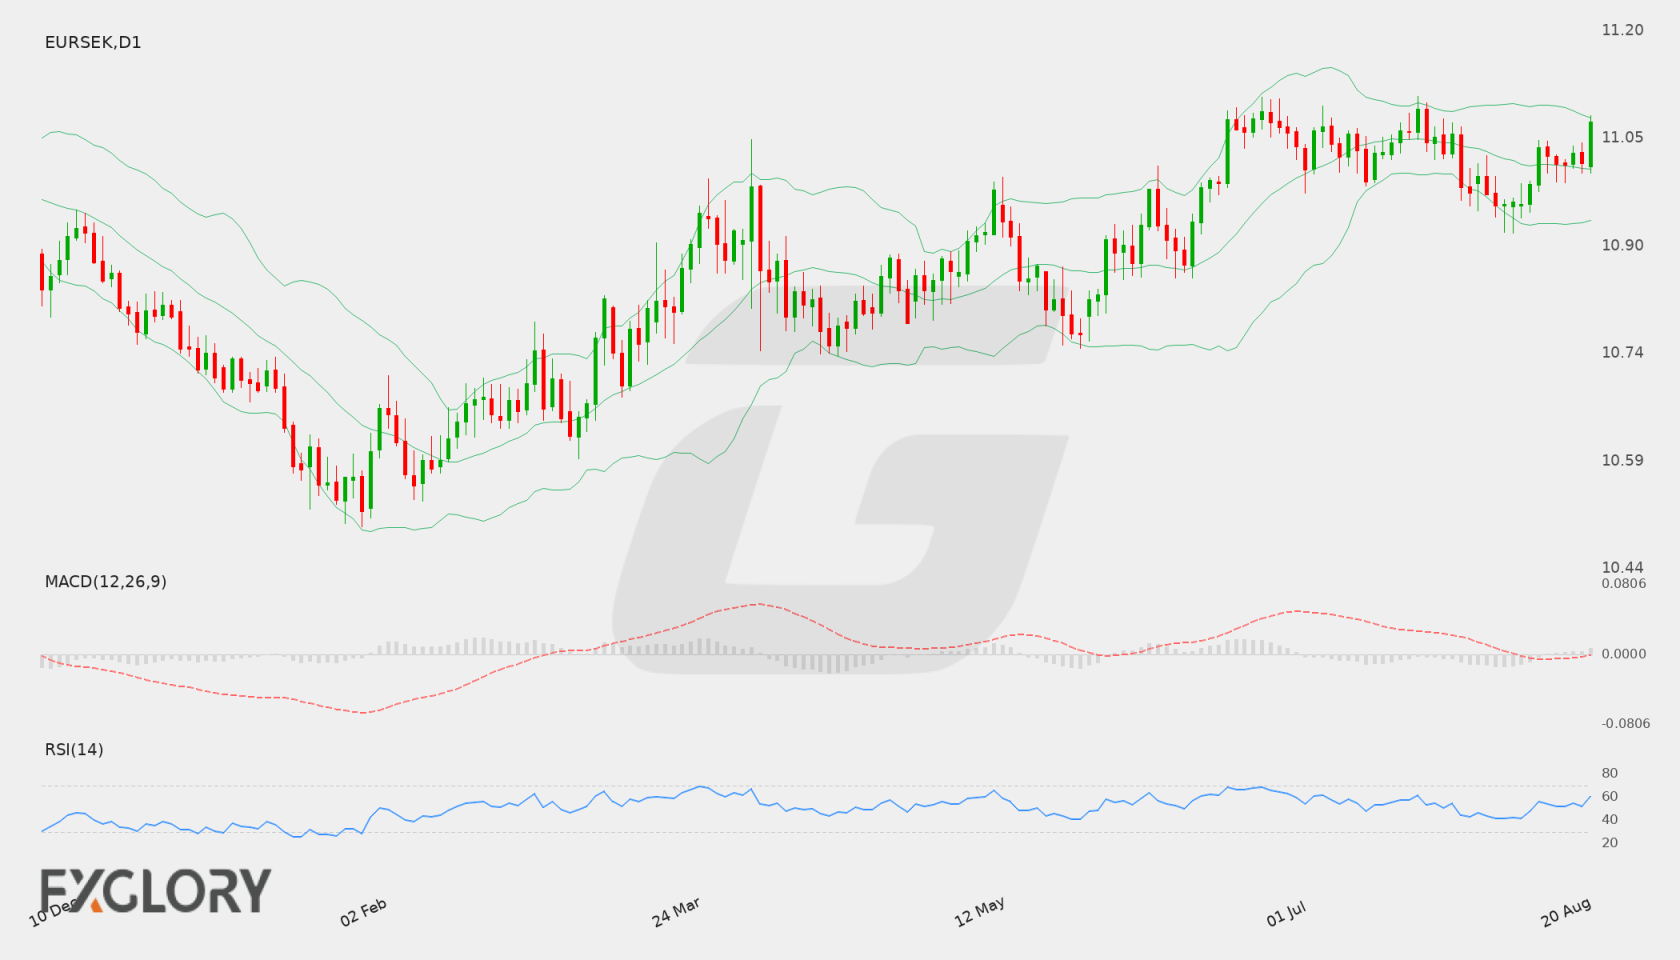
Task: Click the 10.44 price axis label
Action: [x=1622, y=567]
